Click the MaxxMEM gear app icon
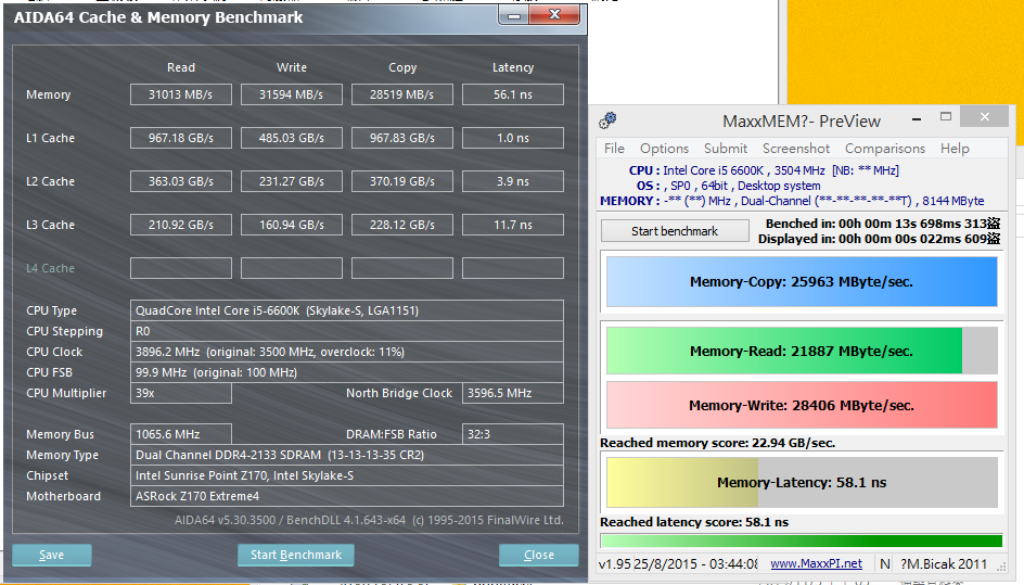 [x=608, y=120]
